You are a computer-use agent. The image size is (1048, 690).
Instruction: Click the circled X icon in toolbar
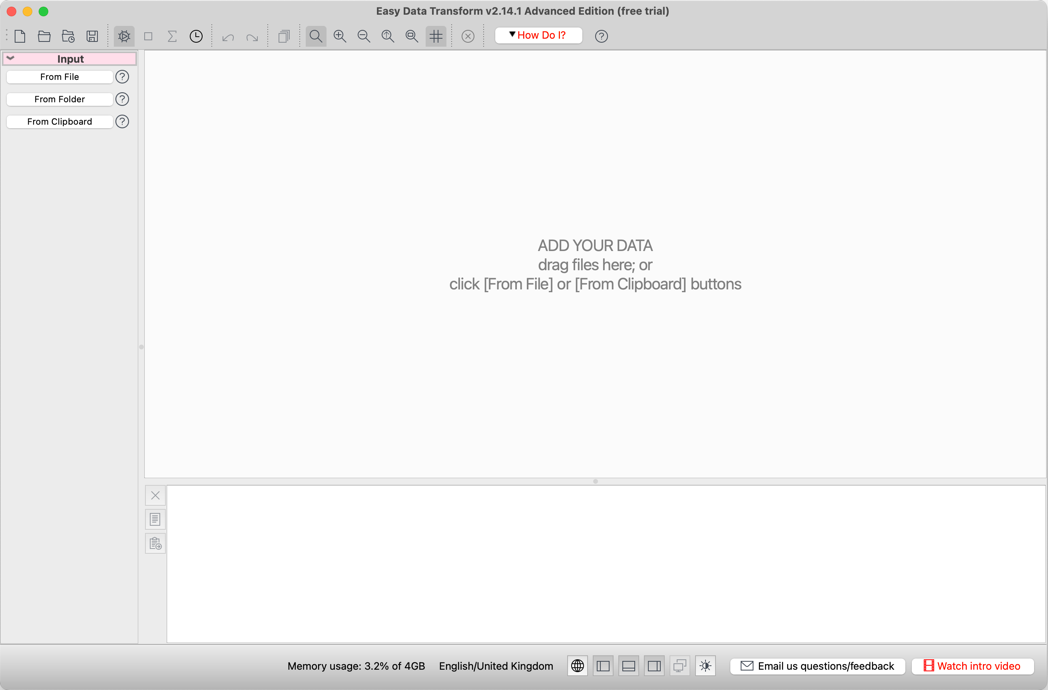(x=468, y=36)
